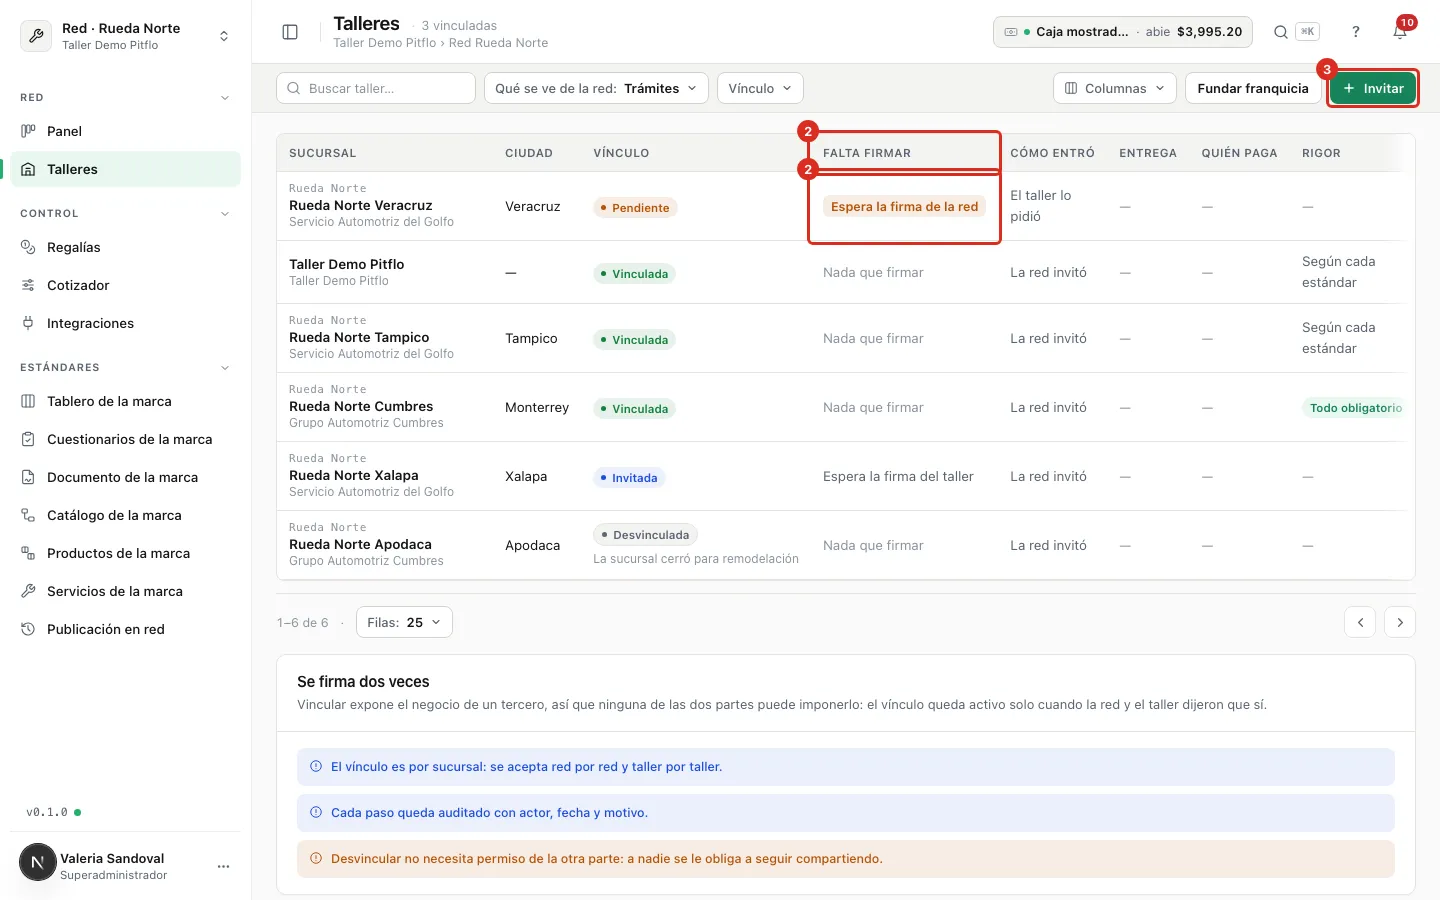Image resolution: width=1440 pixels, height=900 pixels.
Task: Focus the Buscar taller search field
Action: [x=376, y=88]
